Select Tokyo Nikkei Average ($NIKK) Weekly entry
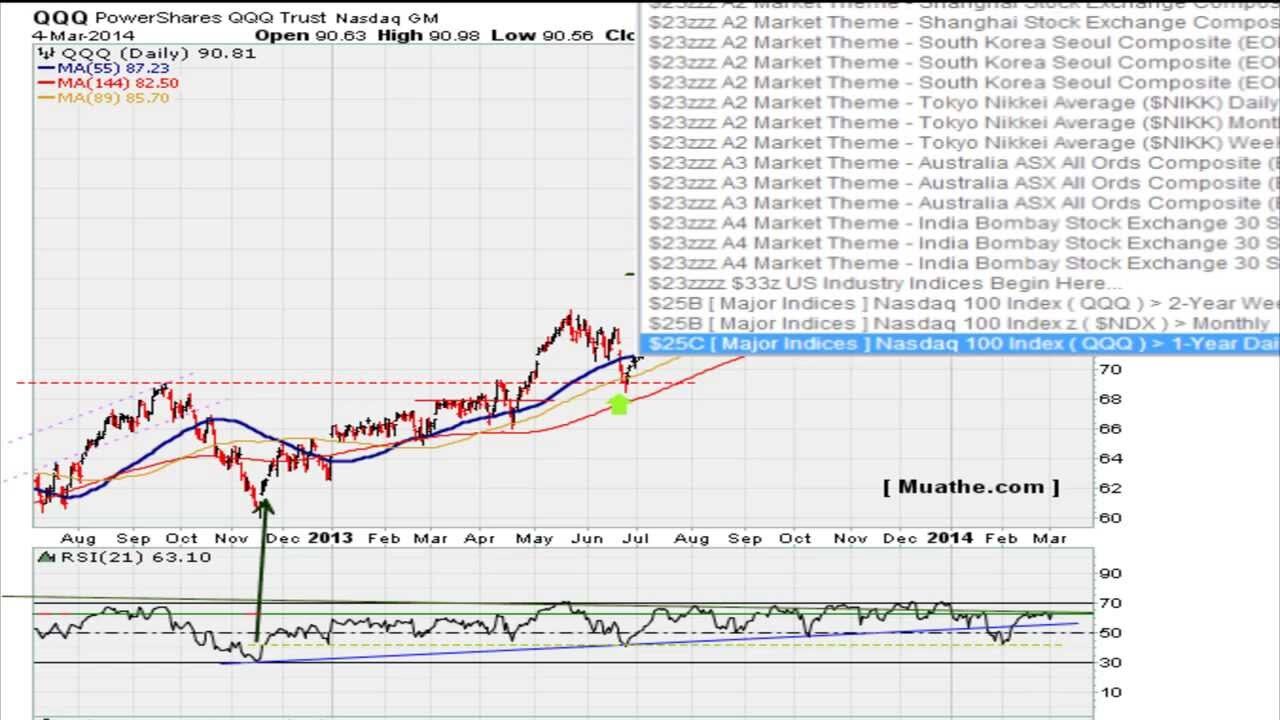Image resolution: width=1280 pixels, height=720 pixels. pos(962,143)
